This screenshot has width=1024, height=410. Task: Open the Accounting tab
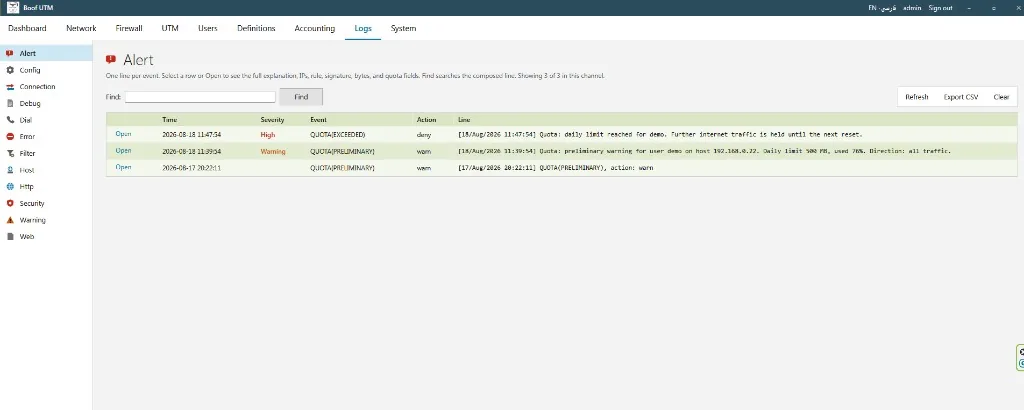[x=315, y=28]
